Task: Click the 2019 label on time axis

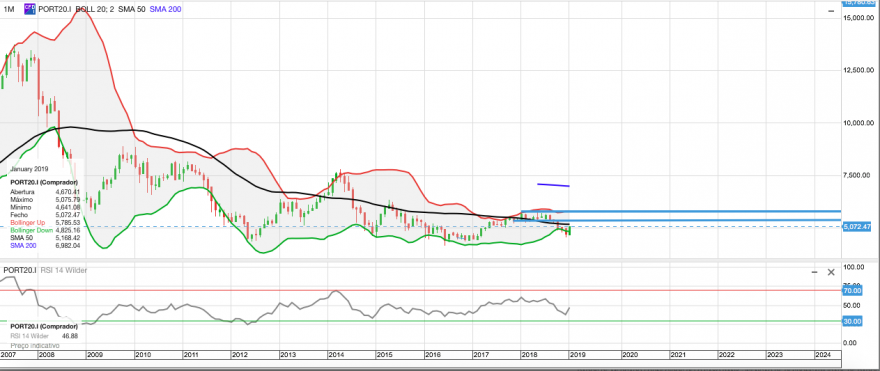Action: [x=578, y=355]
